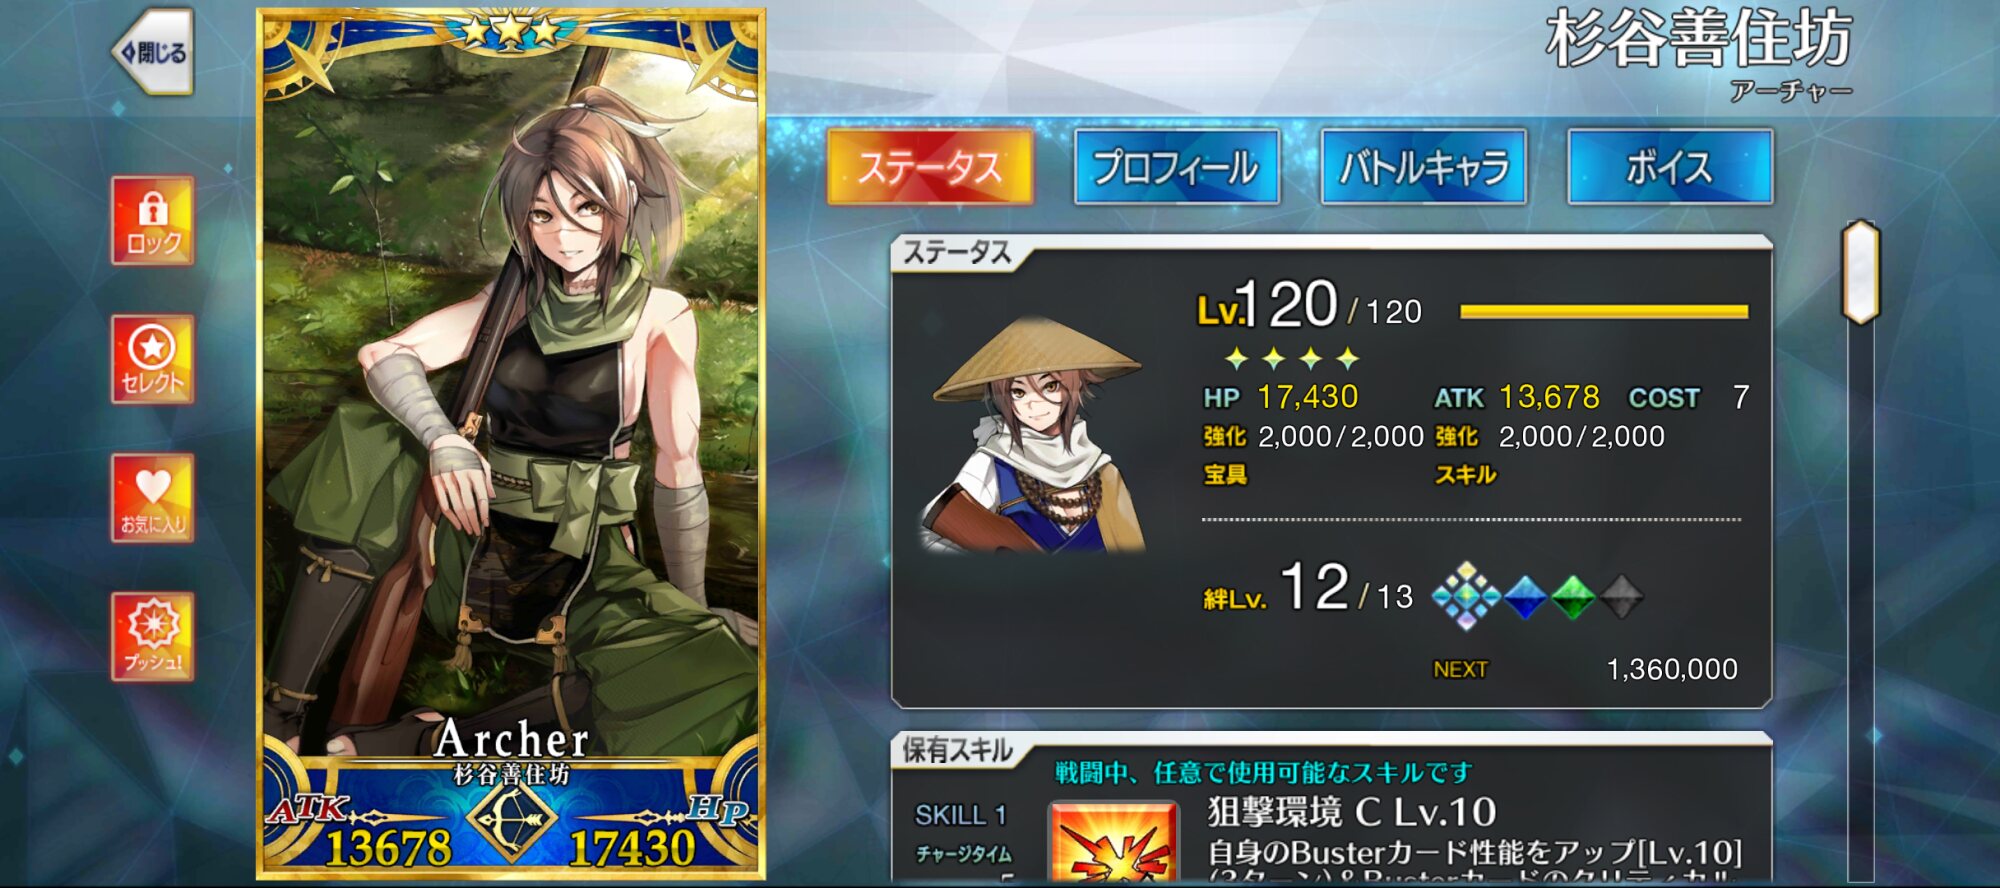The height and width of the screenshot is (888, 2000).
Task: Tap the プッシュ! push icon
Action: coord(153,637)
